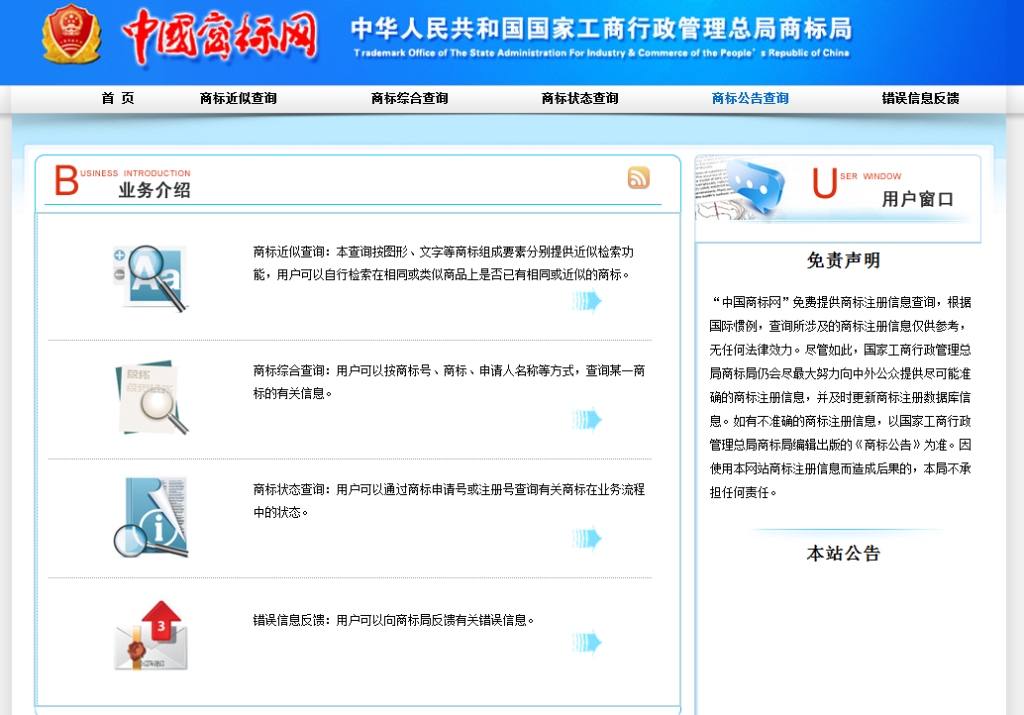Click the arrow beside 商标状态查询 description
This screenshot has width=1024, height=715.
point(587,538)
